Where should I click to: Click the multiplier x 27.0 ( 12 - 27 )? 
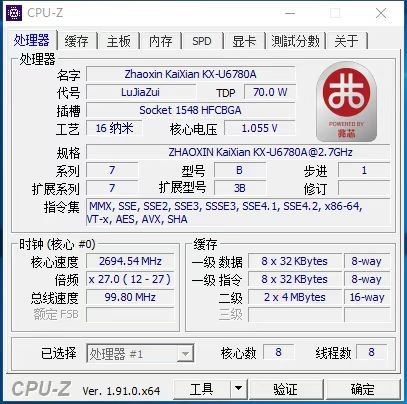pos(130,279)
